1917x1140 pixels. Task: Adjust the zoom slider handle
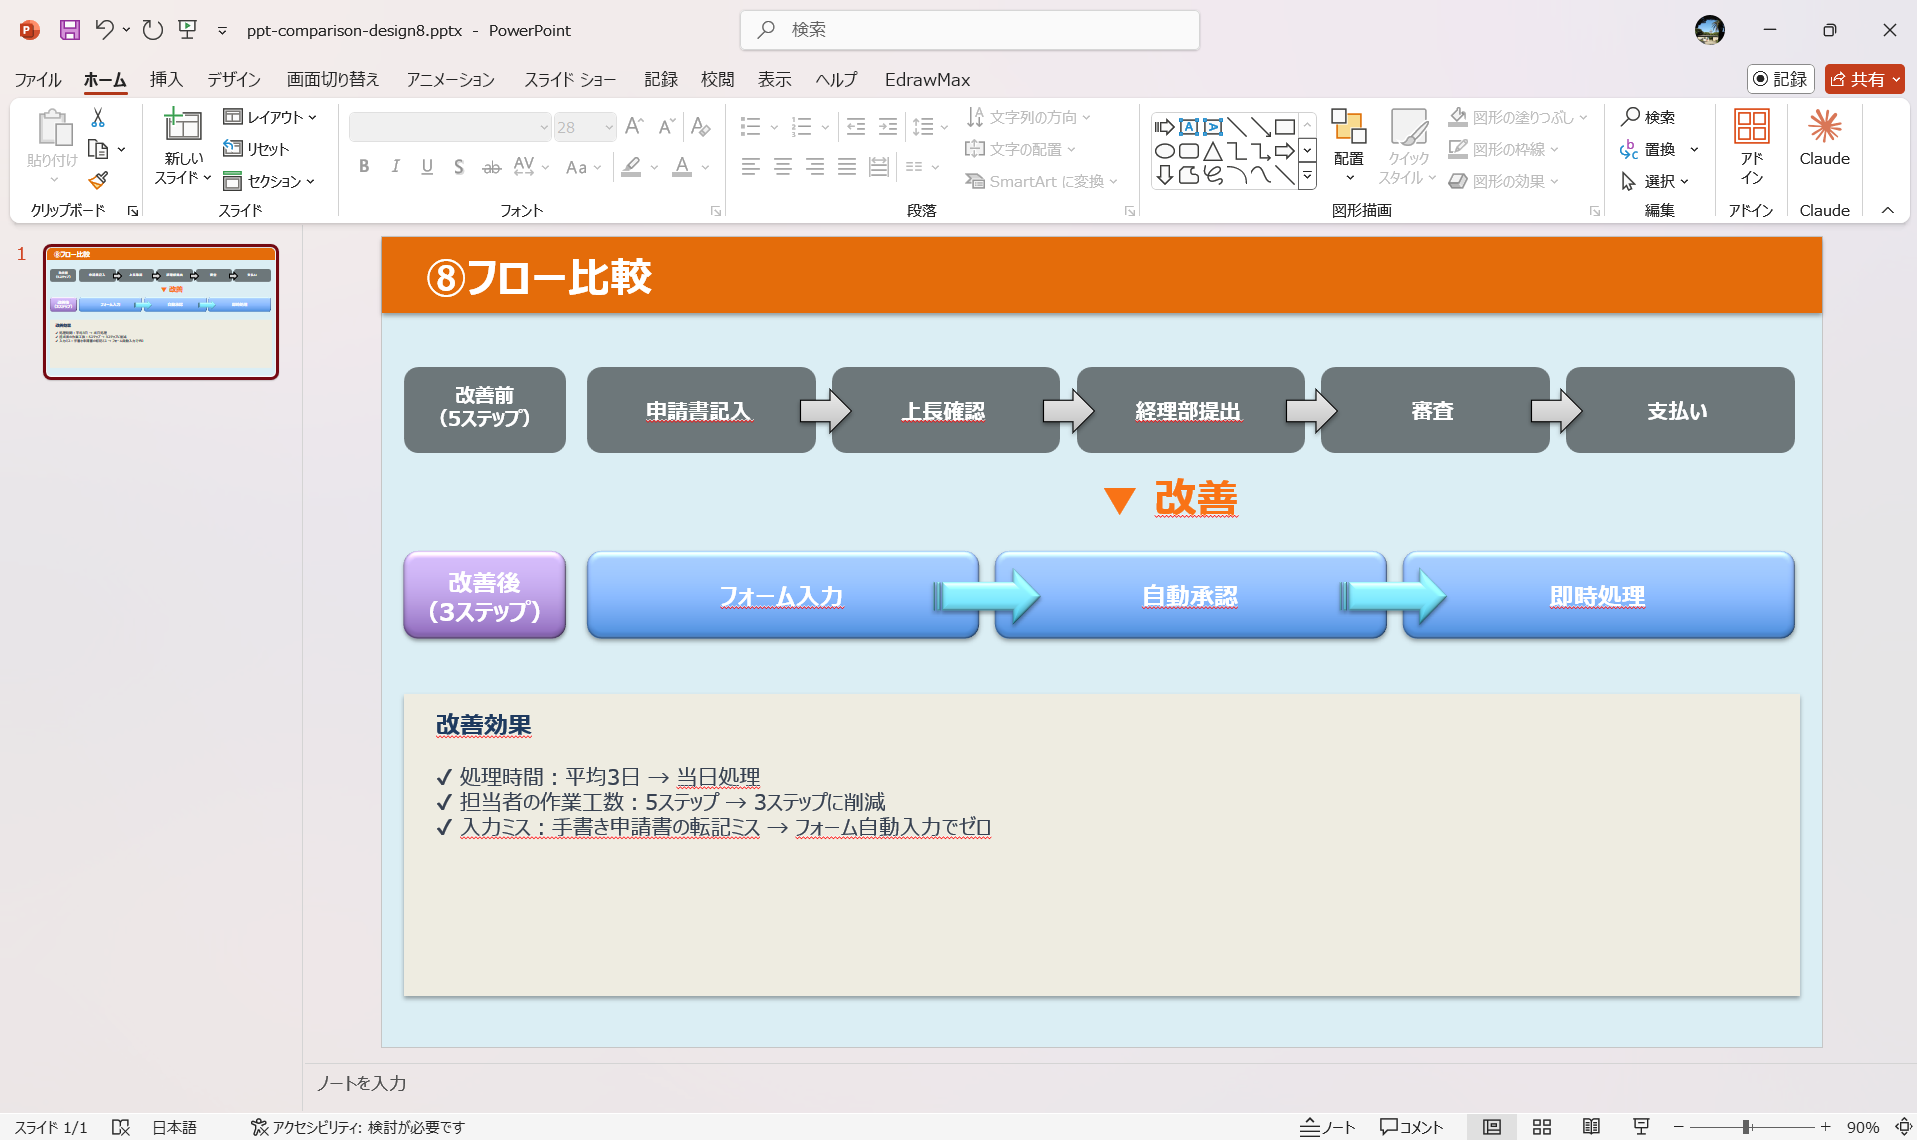pos(1746,1127)
